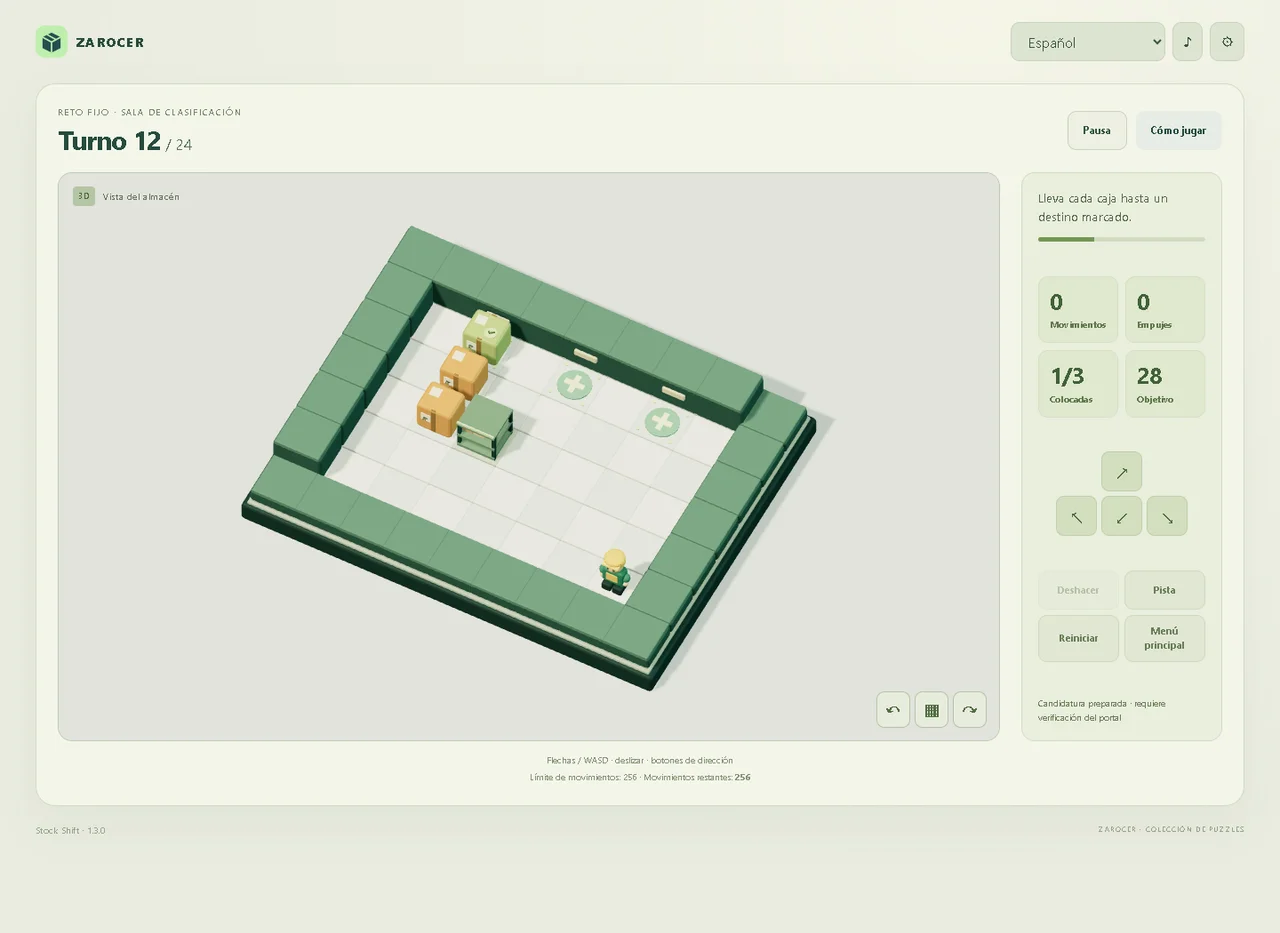Viewport: 1280px width, 933px height.
Task: Rotate the warehouse view counterclockwise
Action: click(893, 710)
